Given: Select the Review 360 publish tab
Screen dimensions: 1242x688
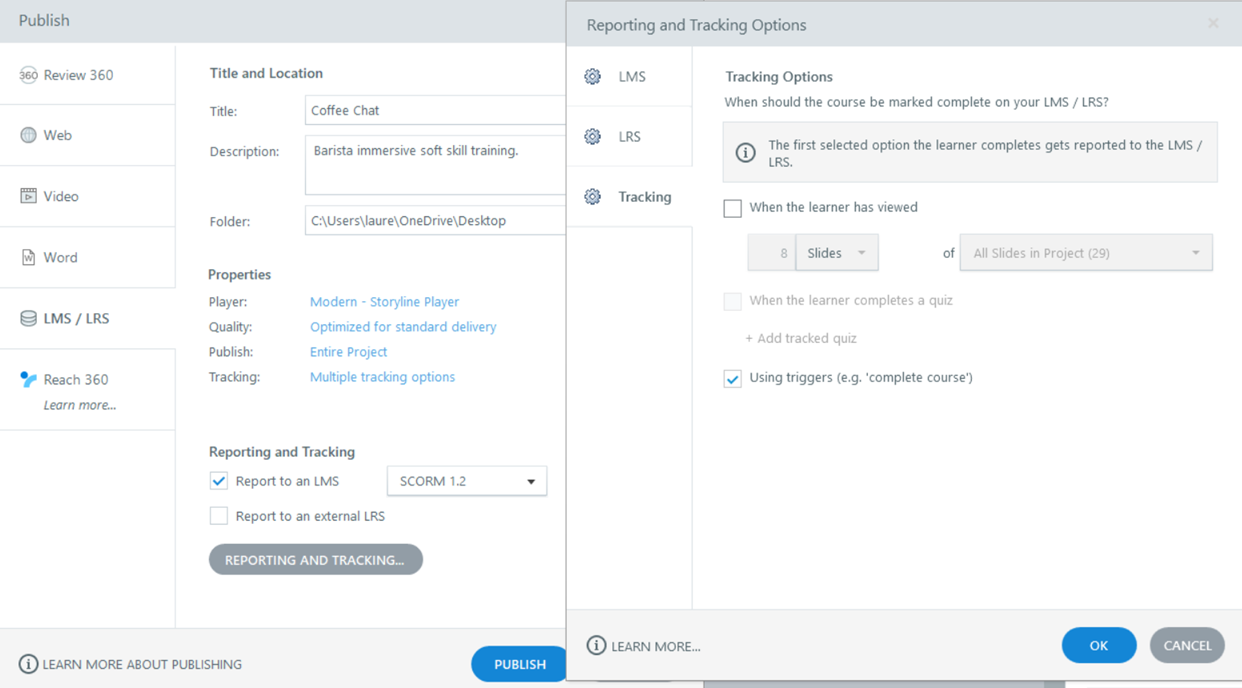Looking at the screenshot, I should pyautogui.click(x=87, y=75).
